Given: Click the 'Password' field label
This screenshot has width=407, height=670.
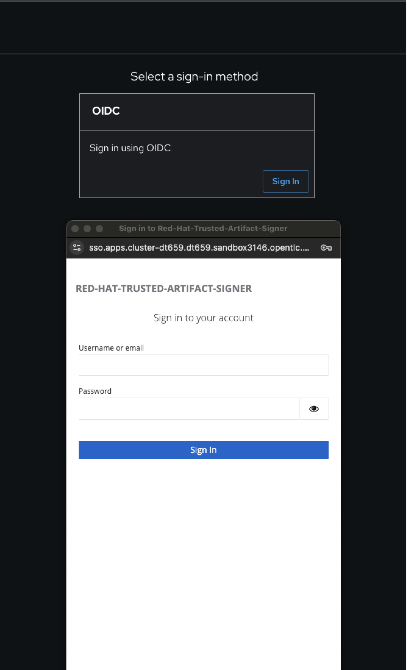Looking at the screenshot, I should tap(95, 391).
